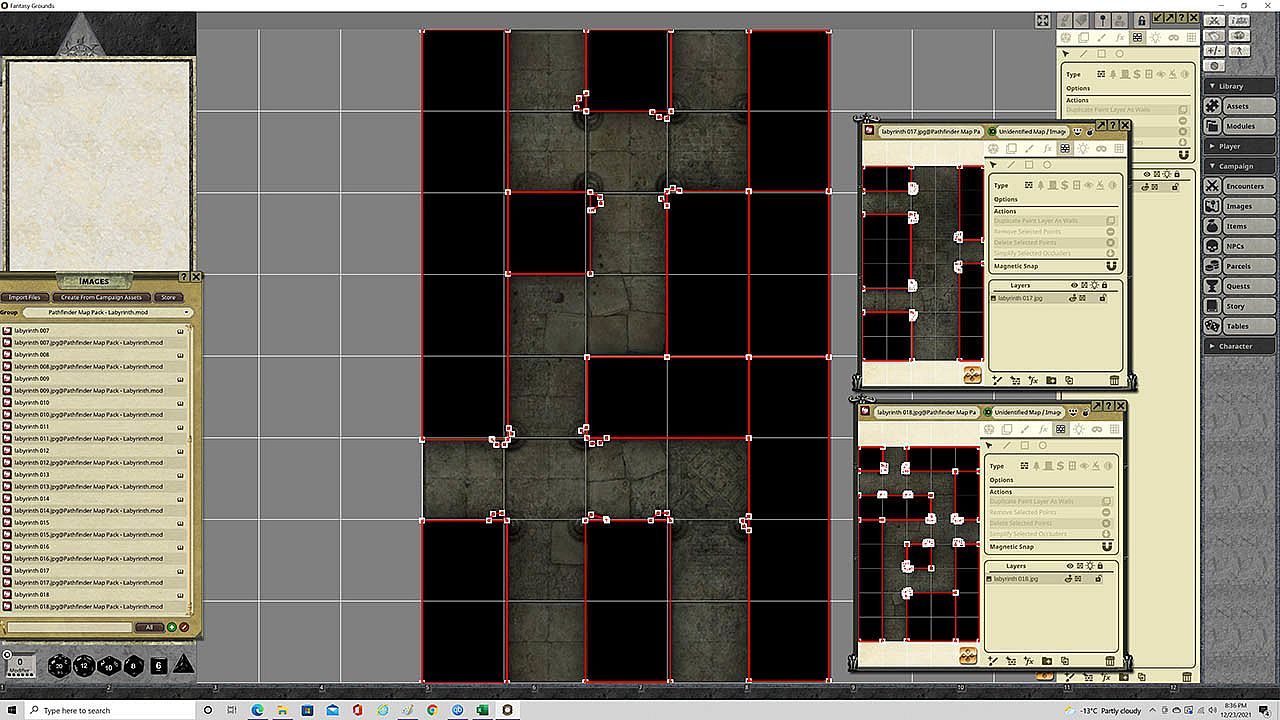The width and height of the screenshot is (1280, 720).
Task: Add a new image with green plus button
Action: tap(172, 627)
